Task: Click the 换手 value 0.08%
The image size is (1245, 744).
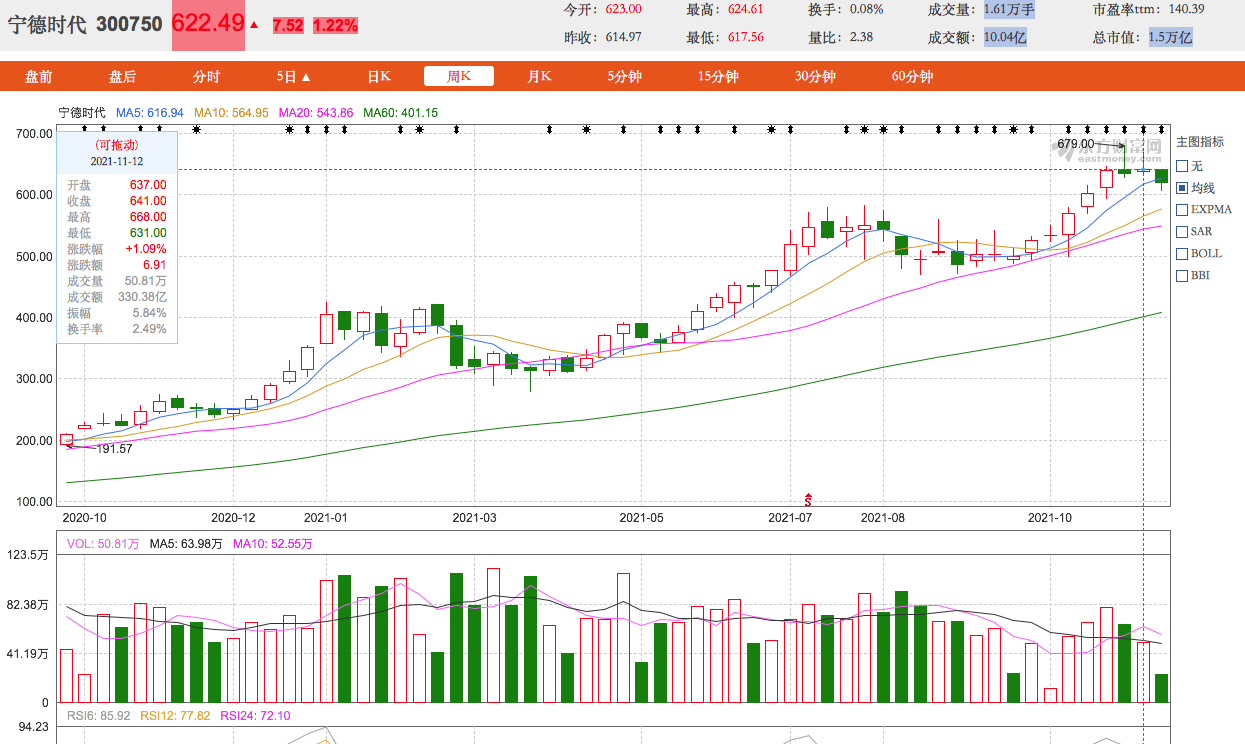Action: [866, 10]
